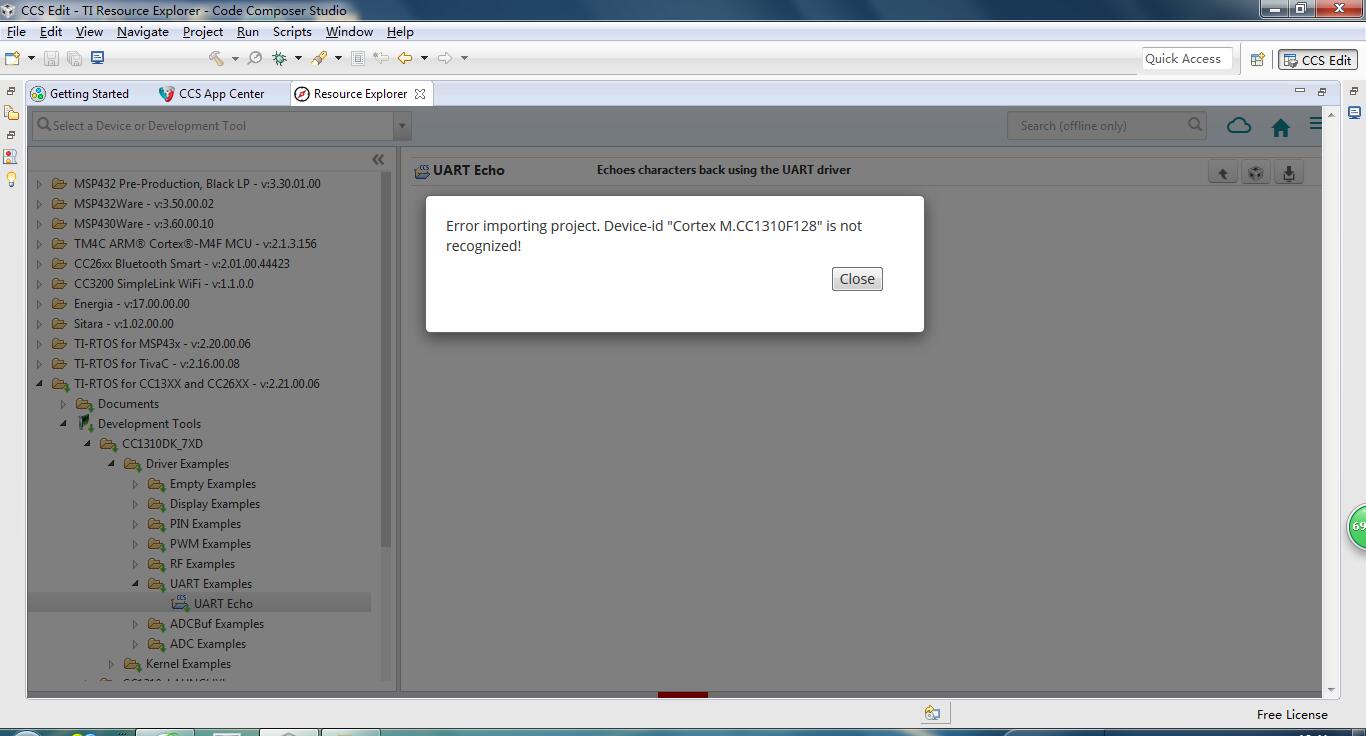Switch to the CCS App Center tab

point(212,94)
